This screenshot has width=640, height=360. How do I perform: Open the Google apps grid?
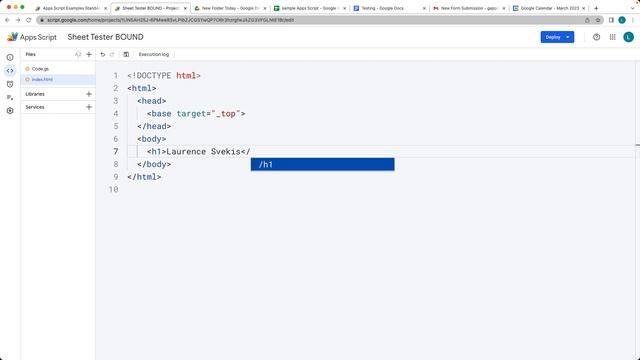(612, 37)
